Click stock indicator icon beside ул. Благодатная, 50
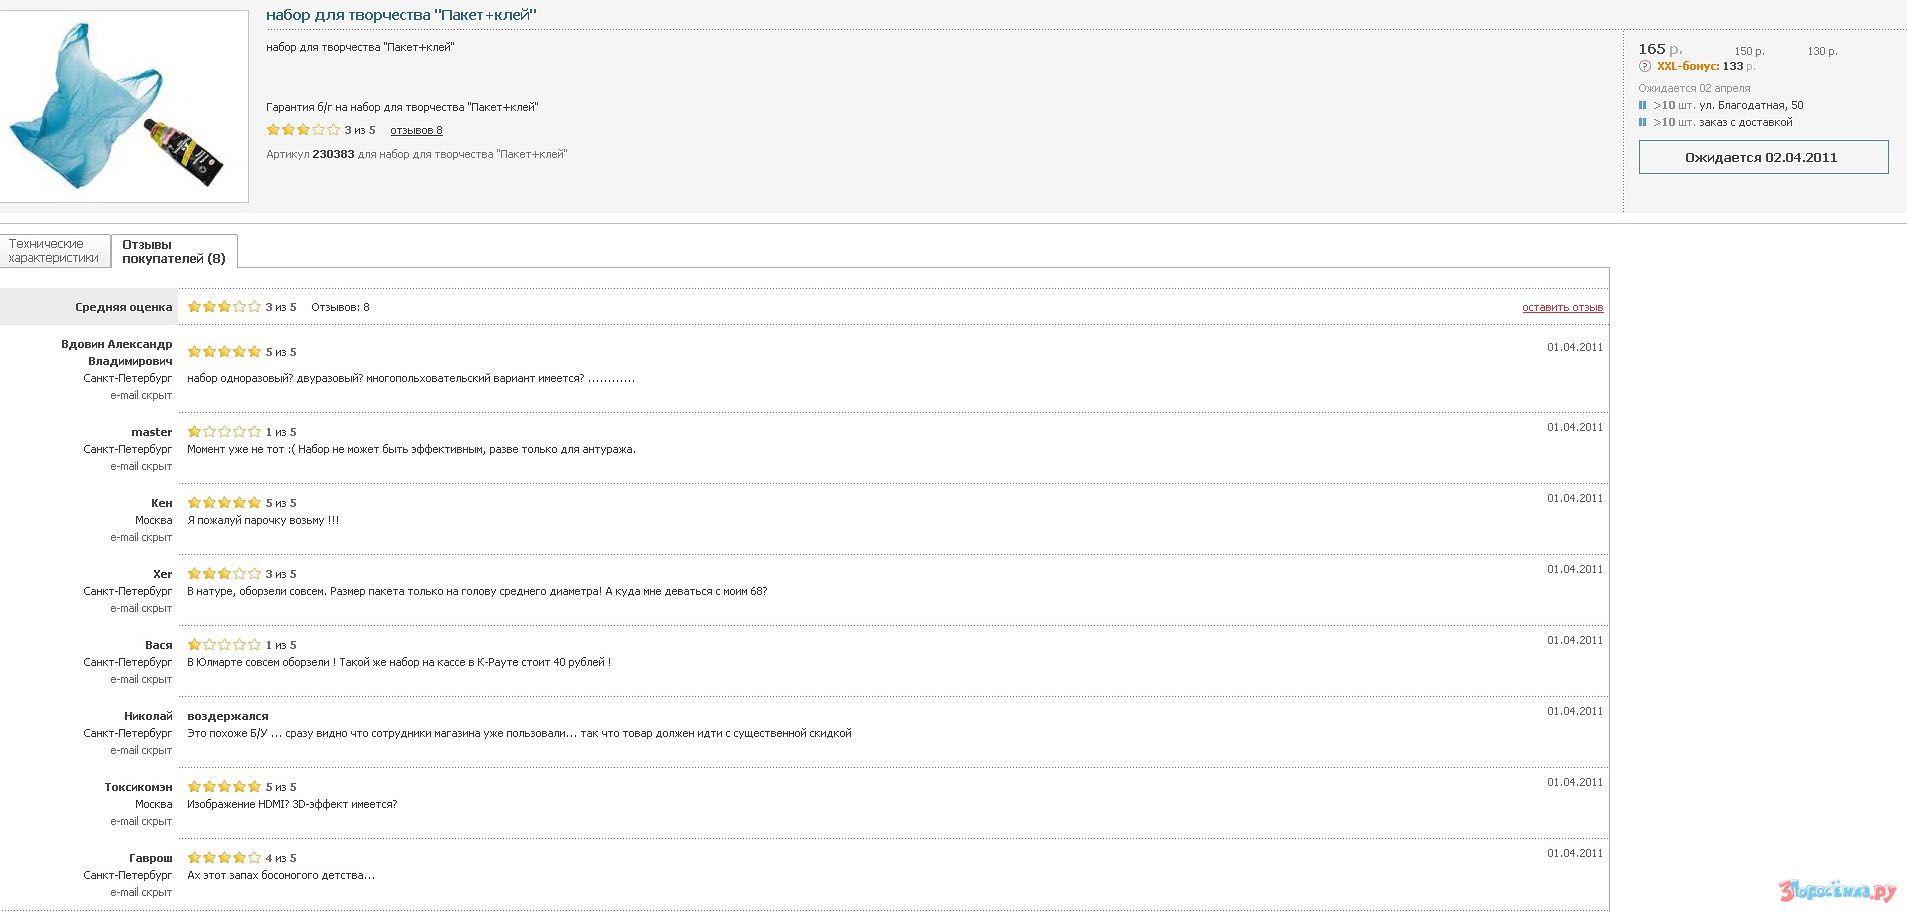 [x=1643, y=105]
